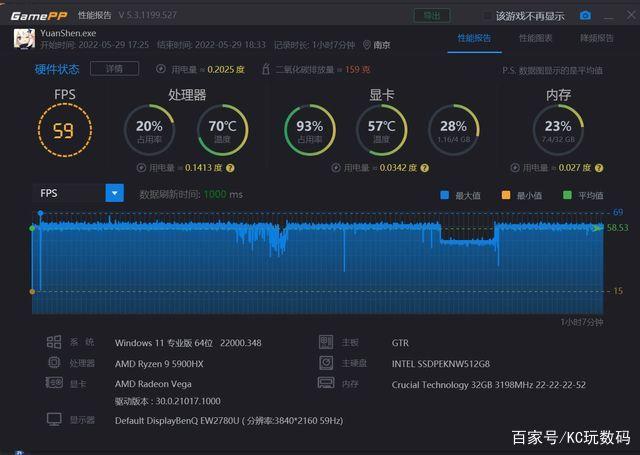Click the memory module icon
This screenshot has width=640, height=455.
(x=326, y=383)
